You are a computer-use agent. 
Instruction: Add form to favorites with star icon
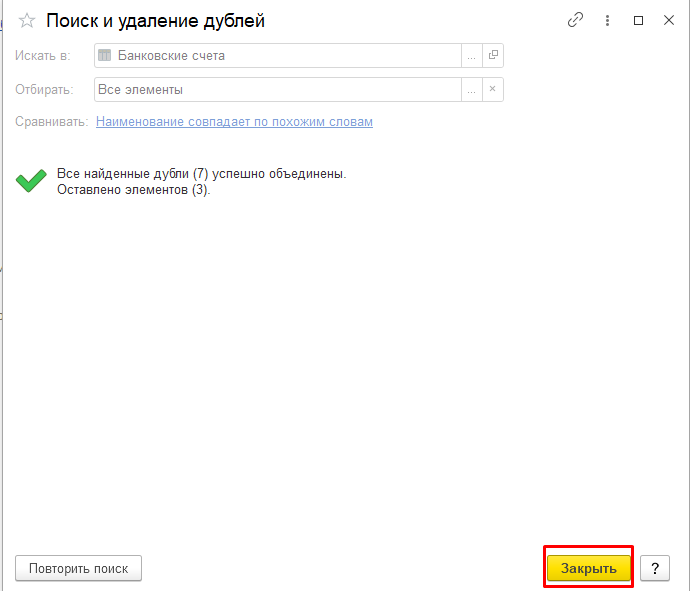(x=27, y=20)
